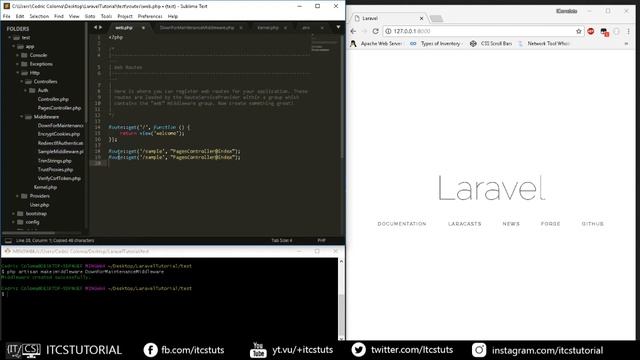Open the LARACASTS link on Laravel page
The image size is (640, 360).
pos(464,224)
